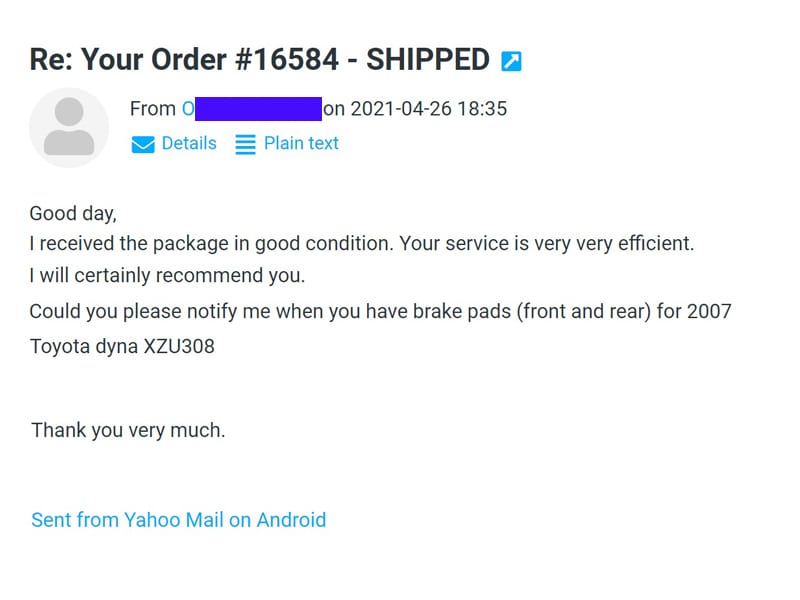Click the I will certainly recommend you line
Screen dimensions: 800x600
tap(167, 276)
